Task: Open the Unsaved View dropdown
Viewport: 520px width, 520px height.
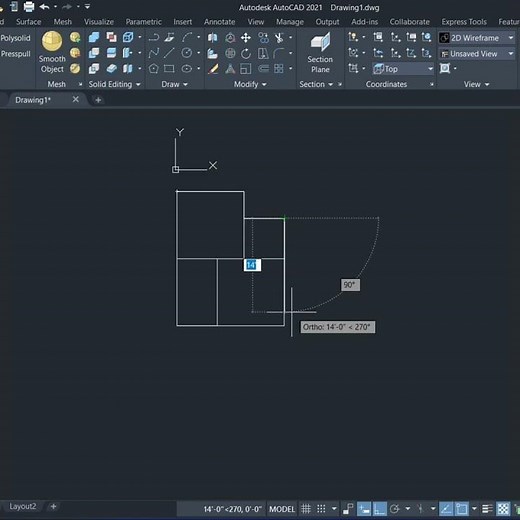Action: (x=477, y=53)
